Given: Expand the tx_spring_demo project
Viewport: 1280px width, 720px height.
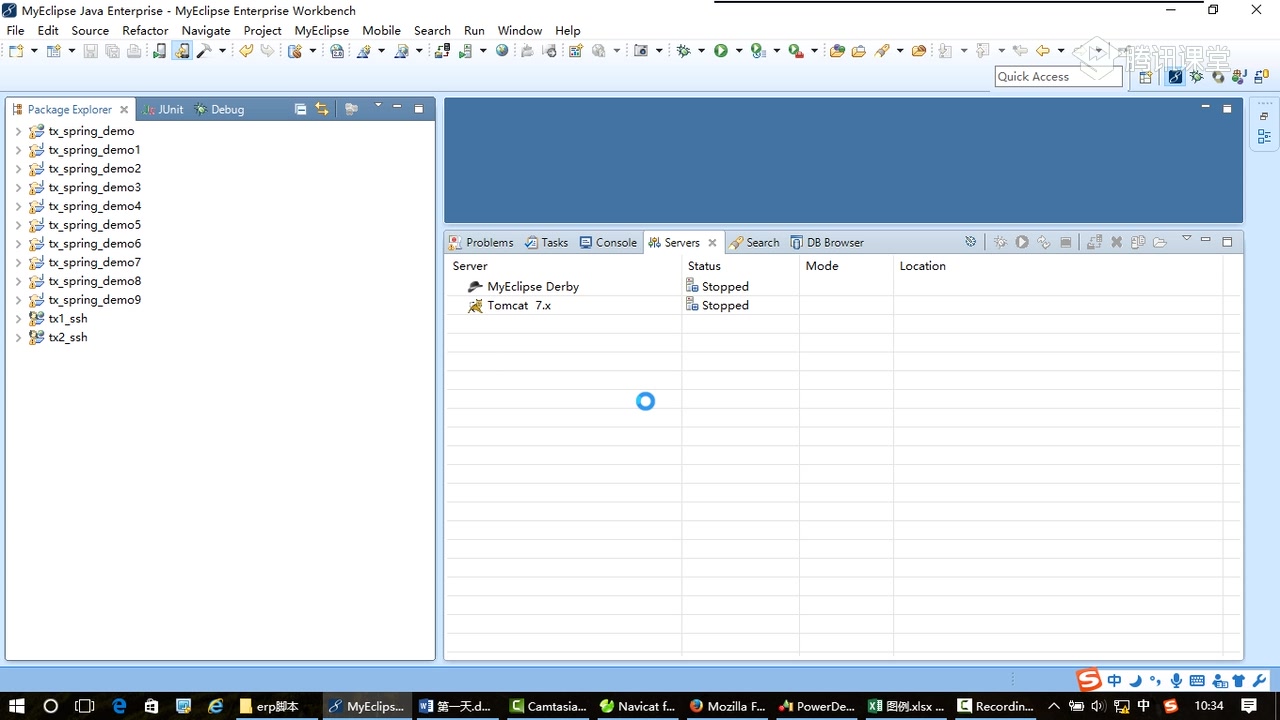Looking at the screenshot, I should pyautogui.click(x=18, y=131).
